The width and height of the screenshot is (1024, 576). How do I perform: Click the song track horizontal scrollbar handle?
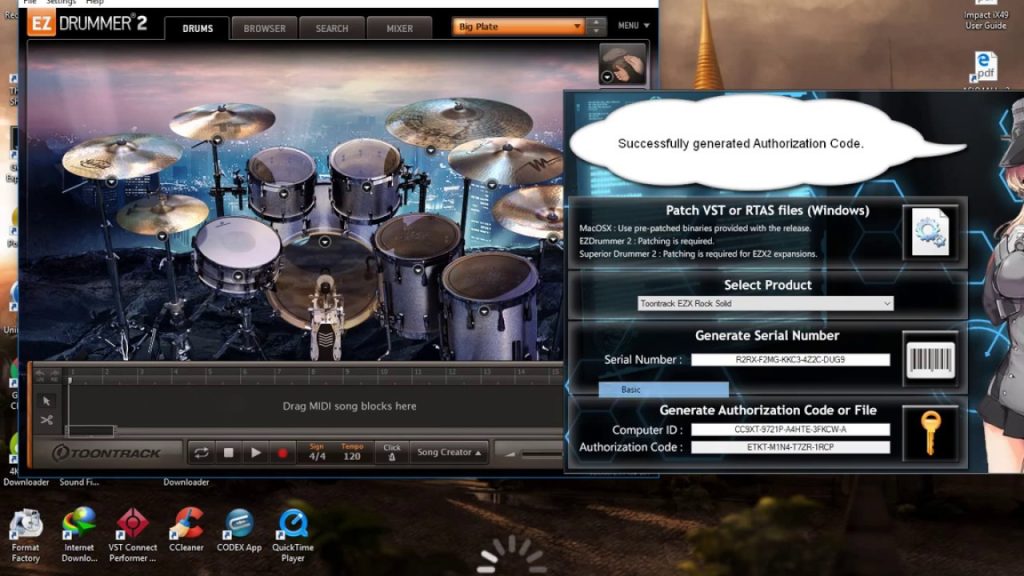[x=91, y=430]
